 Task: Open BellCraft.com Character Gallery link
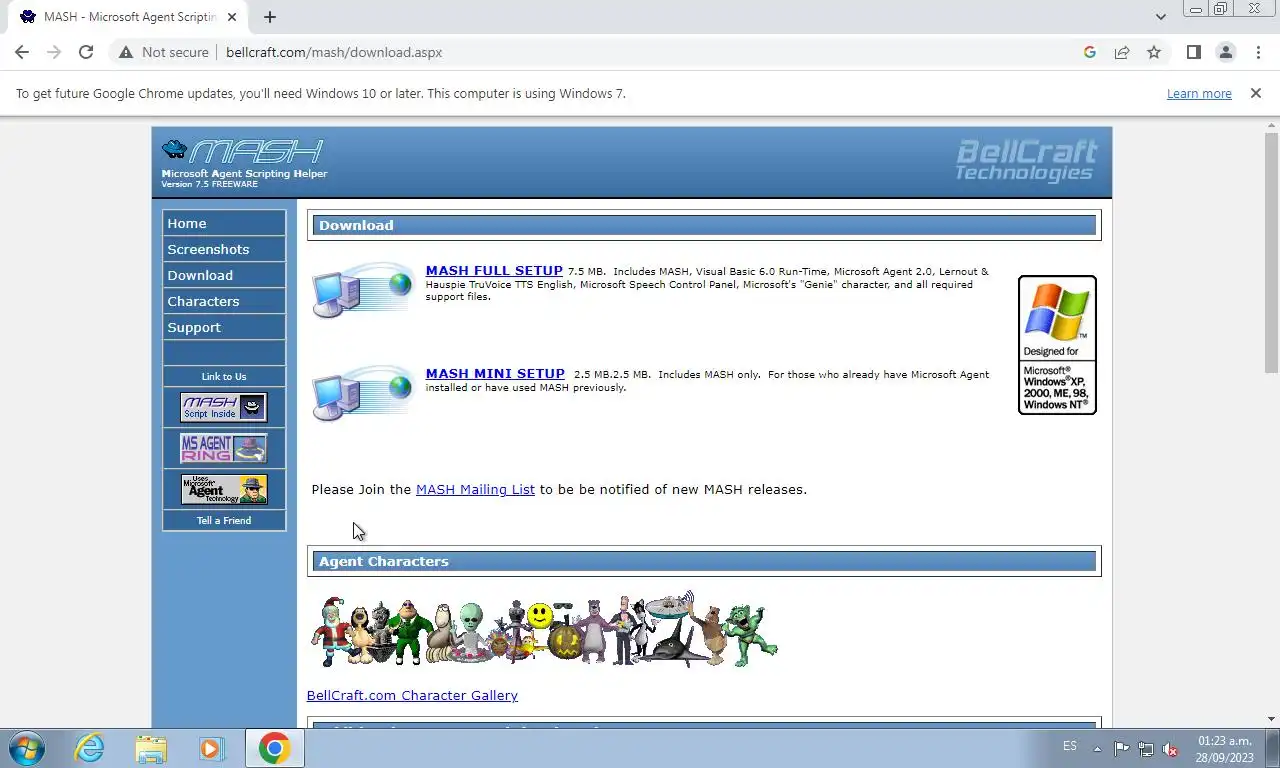pos(412,696)
